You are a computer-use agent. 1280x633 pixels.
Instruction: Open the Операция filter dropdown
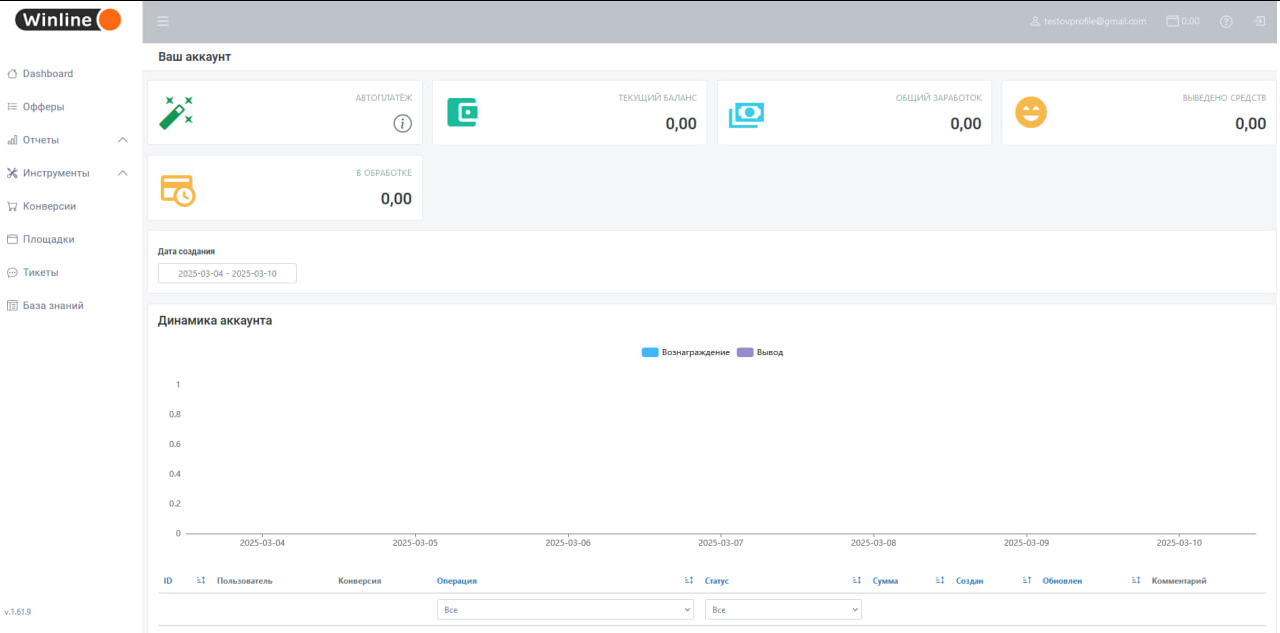[x=565, y=609]
